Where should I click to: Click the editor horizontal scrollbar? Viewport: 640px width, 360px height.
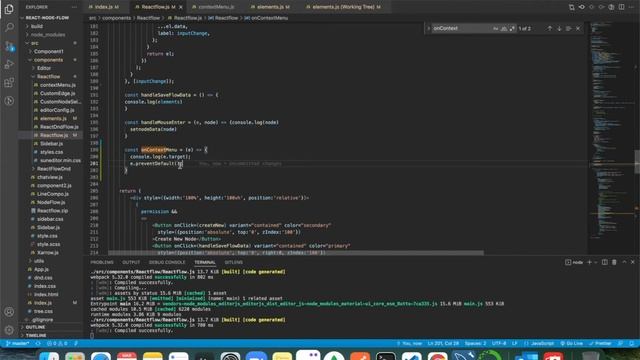(x=296, y=253)
